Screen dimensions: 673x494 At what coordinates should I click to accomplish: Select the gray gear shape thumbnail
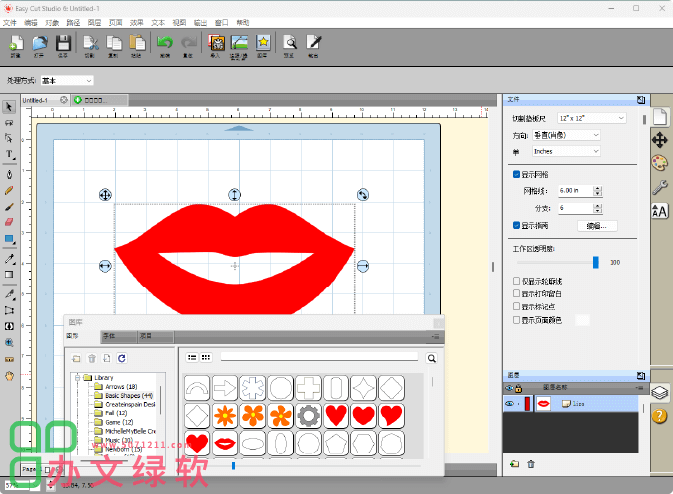coord(309,415)
